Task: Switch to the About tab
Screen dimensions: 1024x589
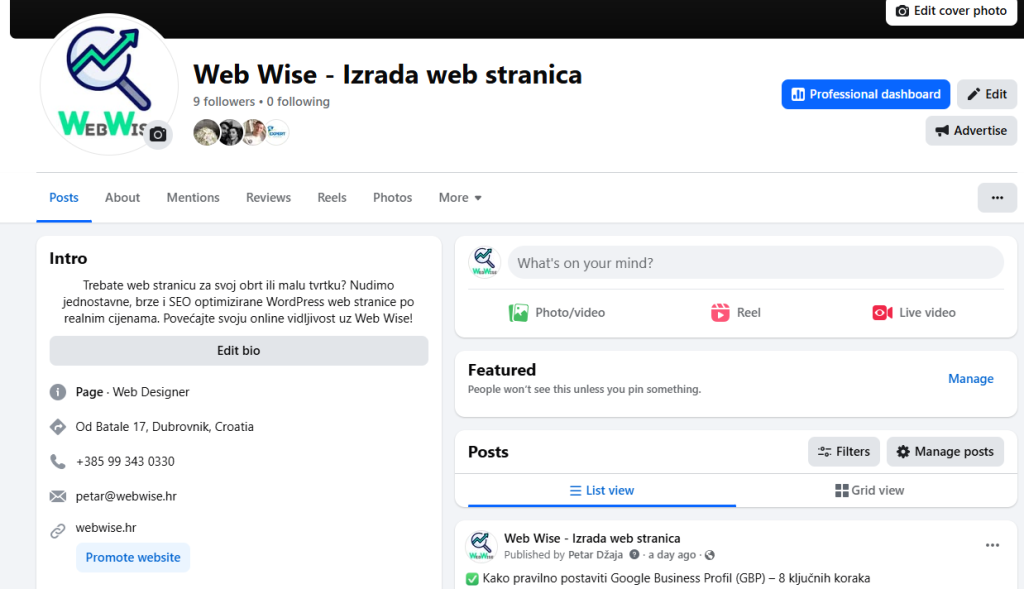Action: click(122, 197)
